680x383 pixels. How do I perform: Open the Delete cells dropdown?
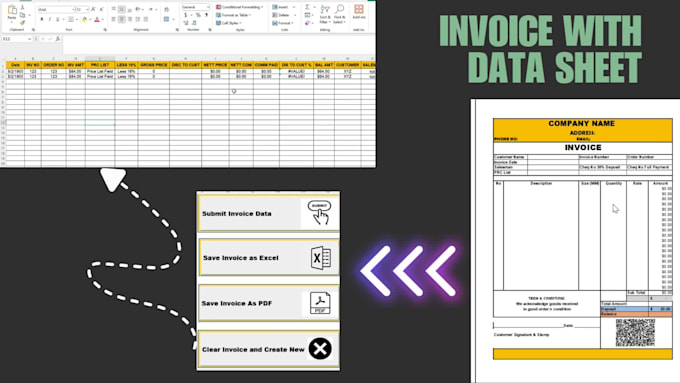284,15
